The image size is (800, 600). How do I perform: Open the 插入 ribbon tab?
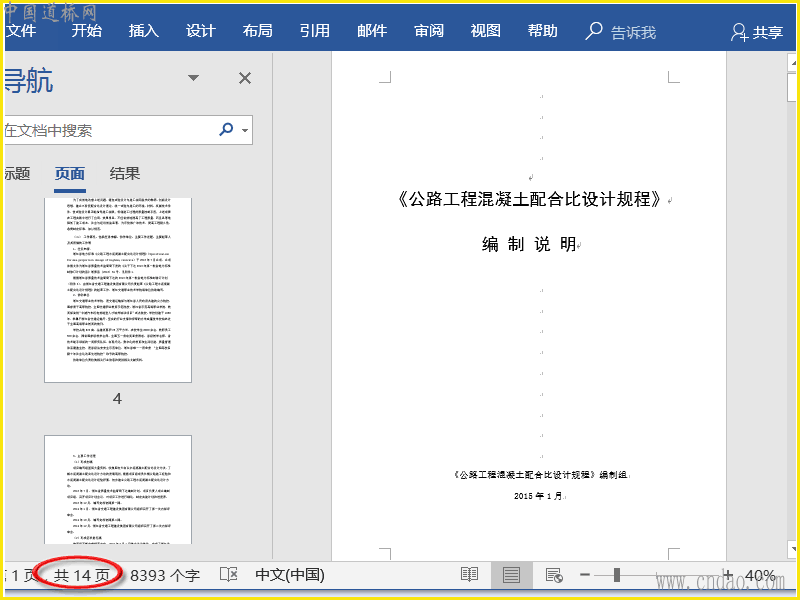143,31
